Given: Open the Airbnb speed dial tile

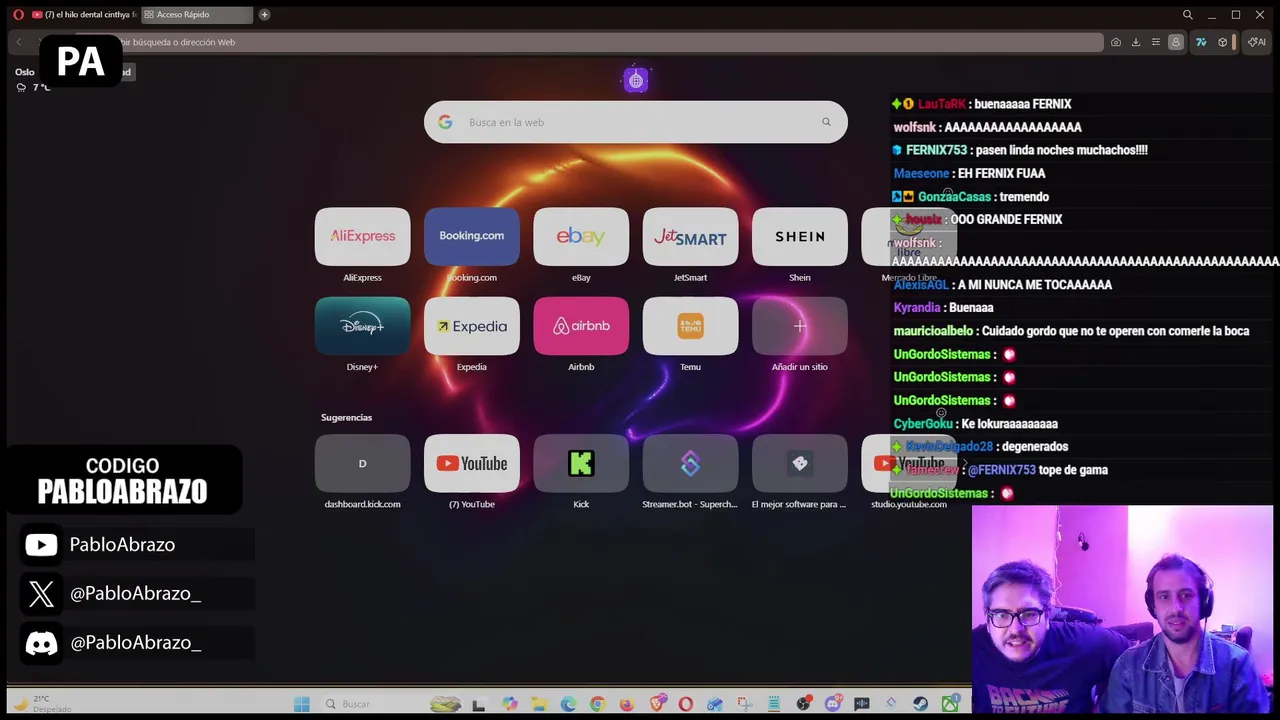Looking at the screenshot, I should pyautogui.click(x=581, y=326).
